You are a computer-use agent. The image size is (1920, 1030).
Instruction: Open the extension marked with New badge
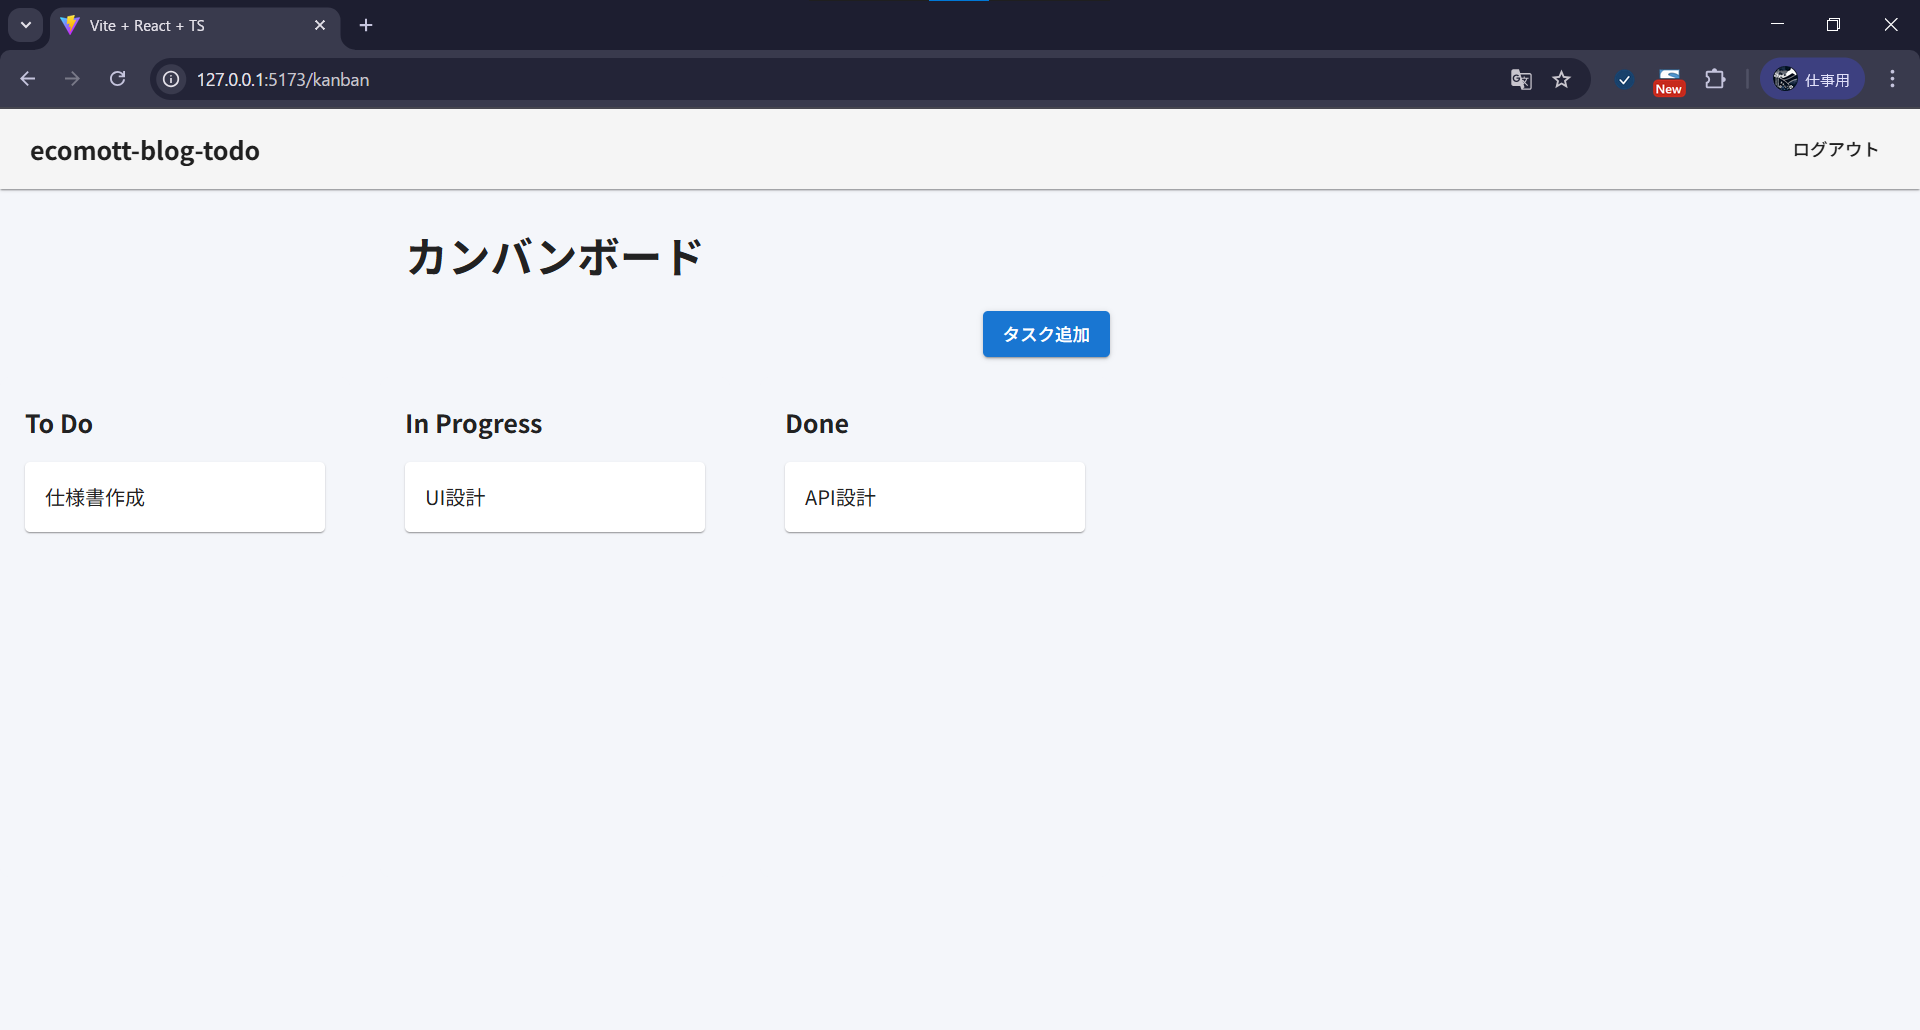coord(1669,79)
